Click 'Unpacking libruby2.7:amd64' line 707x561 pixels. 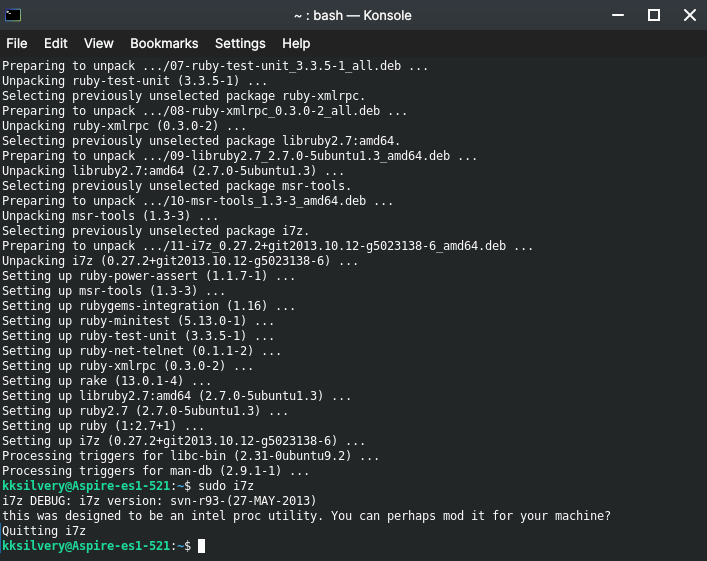(173, 170)
